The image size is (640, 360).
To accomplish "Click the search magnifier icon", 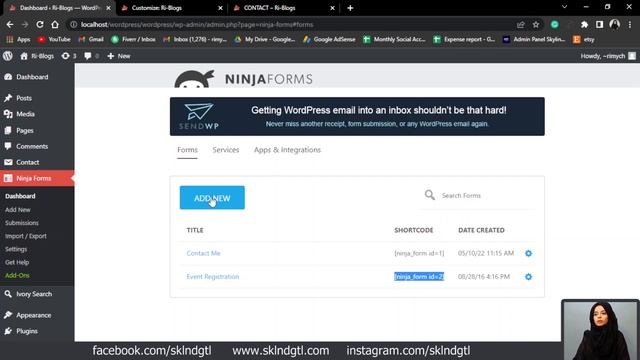I will coord(429,195).
